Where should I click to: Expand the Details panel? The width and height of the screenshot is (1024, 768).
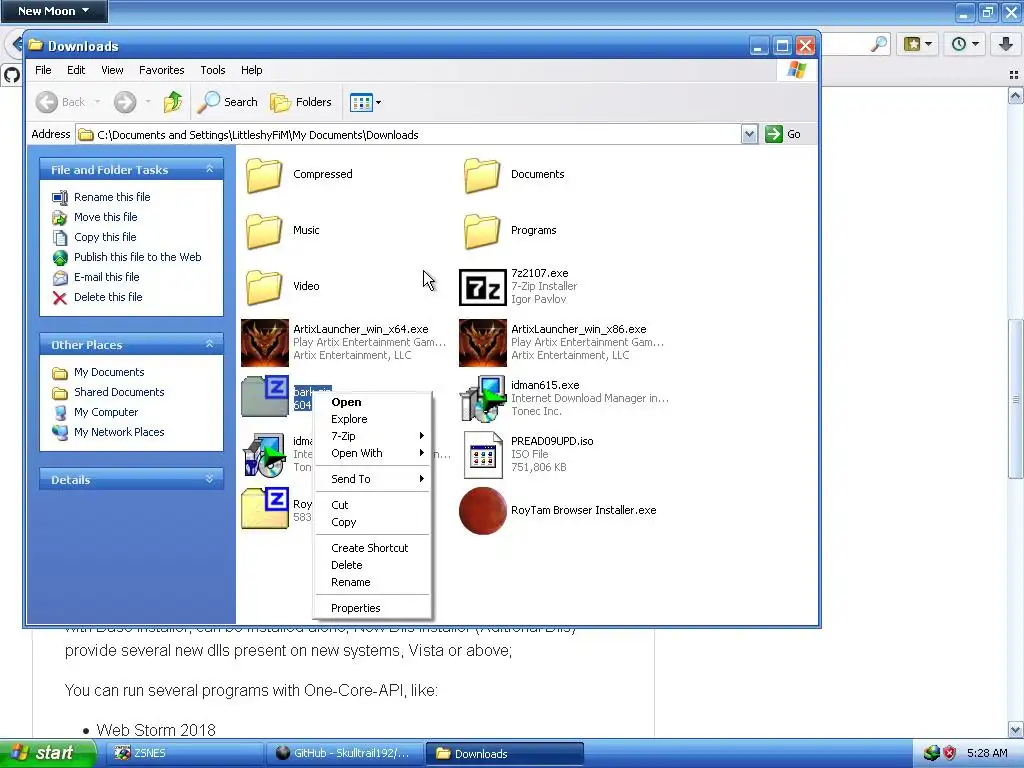[210, 479]
